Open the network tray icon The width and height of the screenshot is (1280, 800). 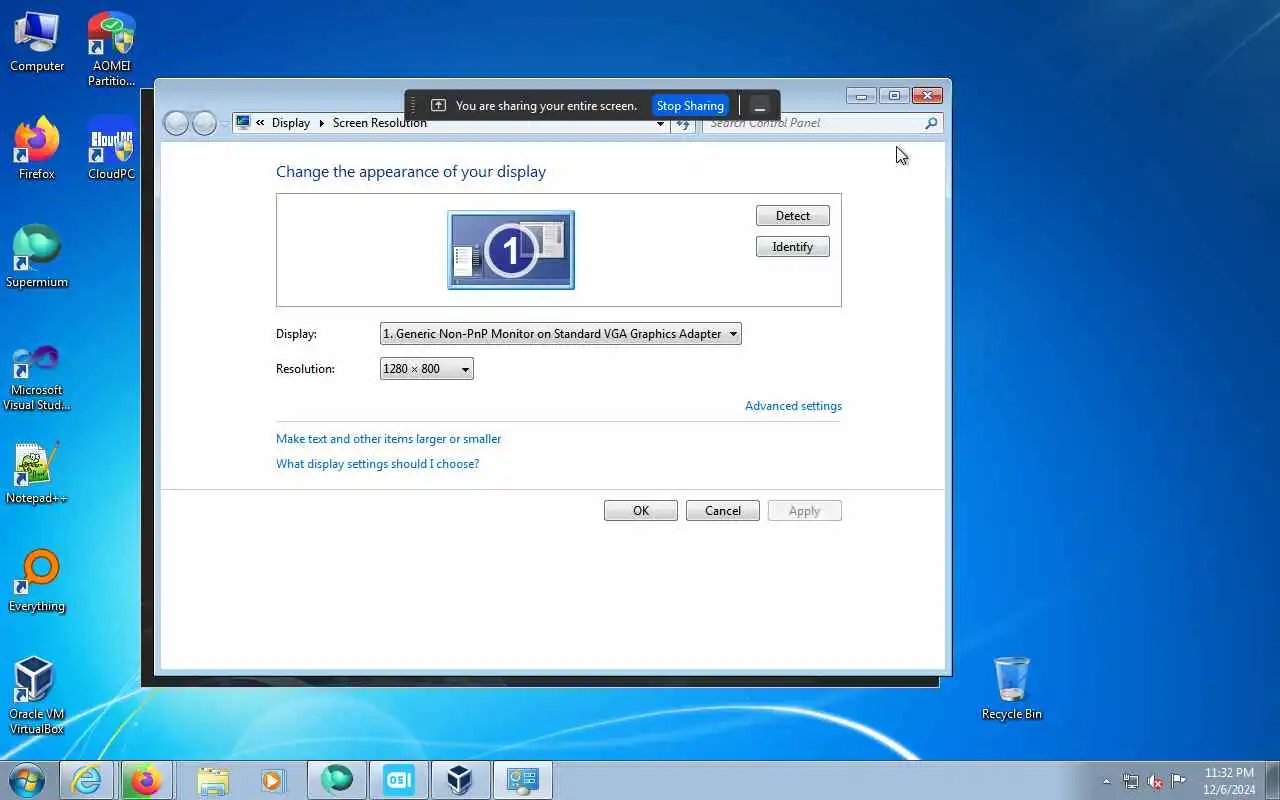click(x=1131, y=781)
